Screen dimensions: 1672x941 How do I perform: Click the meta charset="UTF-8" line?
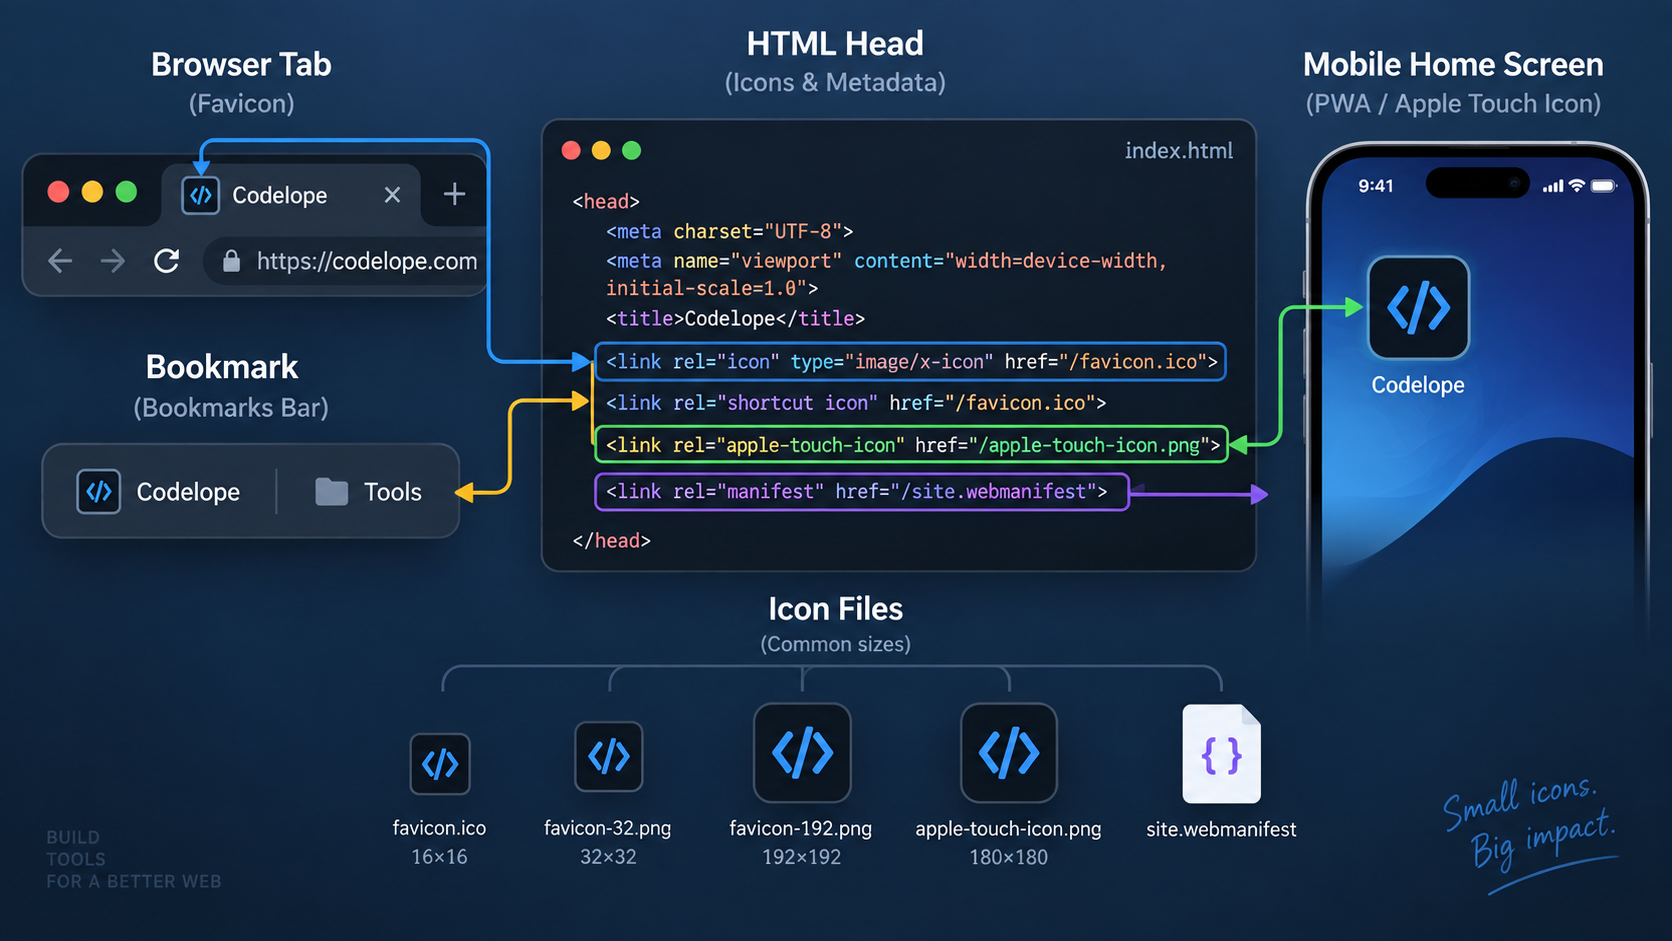coord(729,231)
